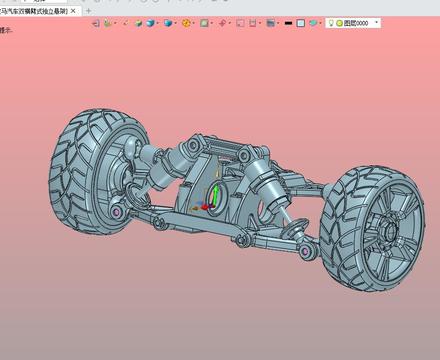Expand the arrow beside shaded cube icon

click(157, 23)
